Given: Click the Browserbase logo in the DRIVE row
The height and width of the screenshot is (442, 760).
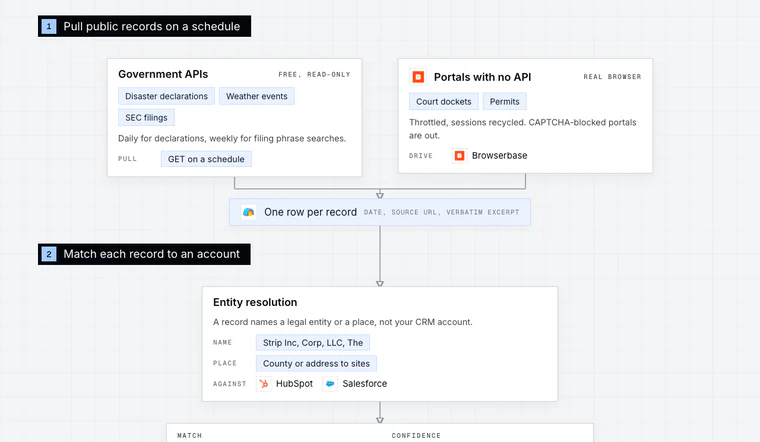Looking at the screenshot, I should point(459,156).
